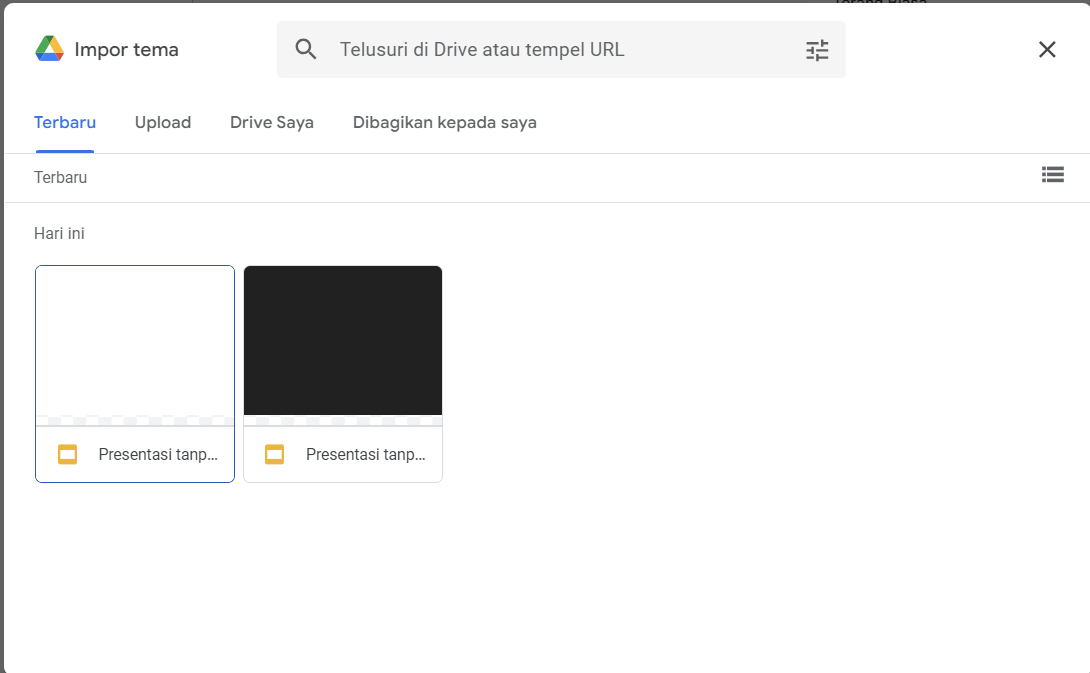The width and height of the screenshot is (1090, 673).
Task: Click the filename label of the second presentation
Action: (x=366, y=454)
